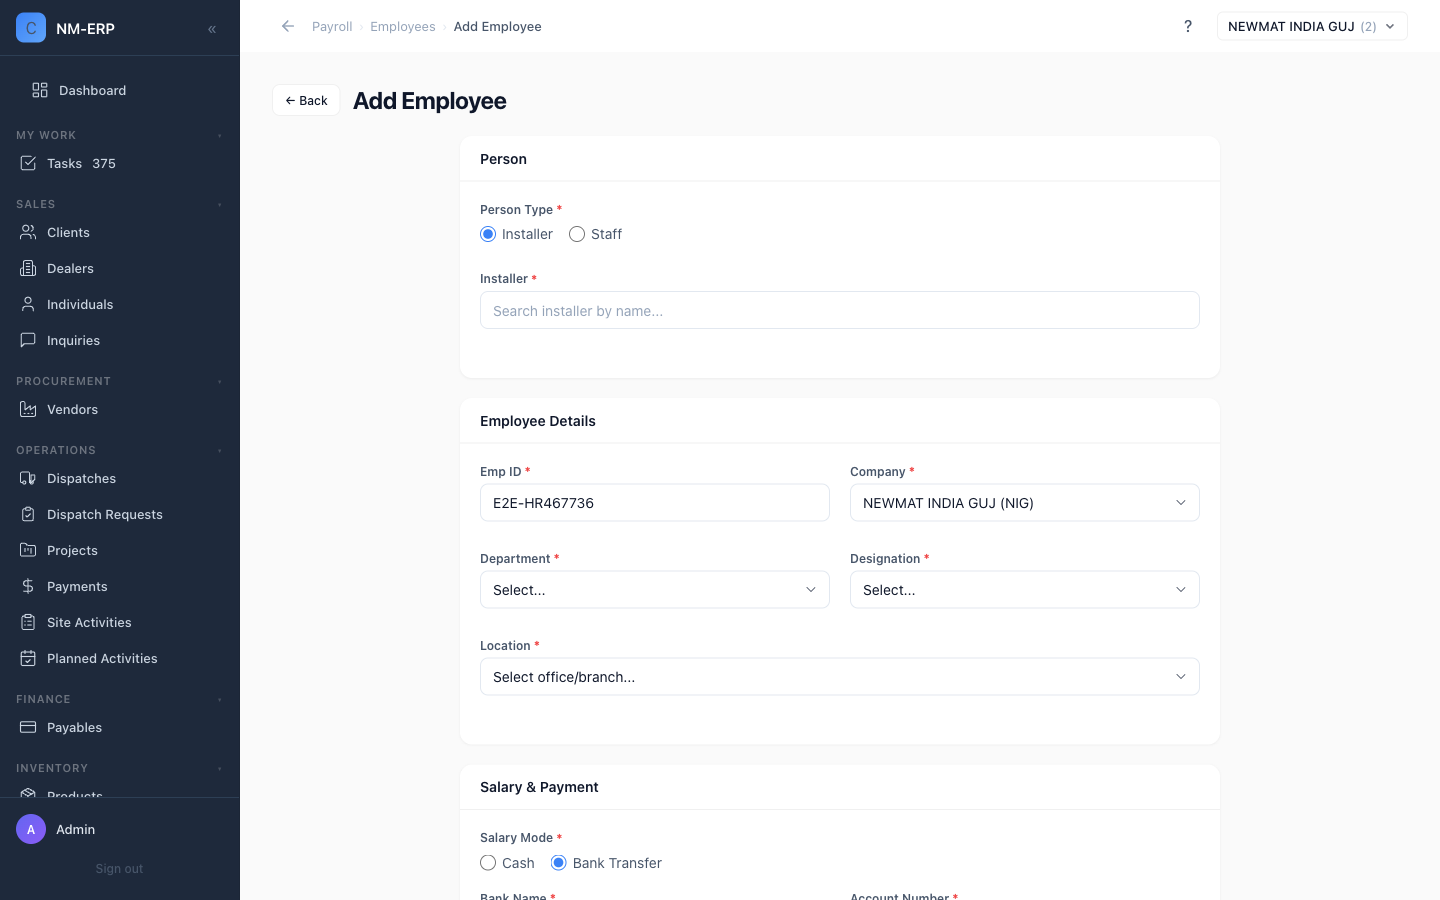Select the Staff person type

tap(577, 234)
